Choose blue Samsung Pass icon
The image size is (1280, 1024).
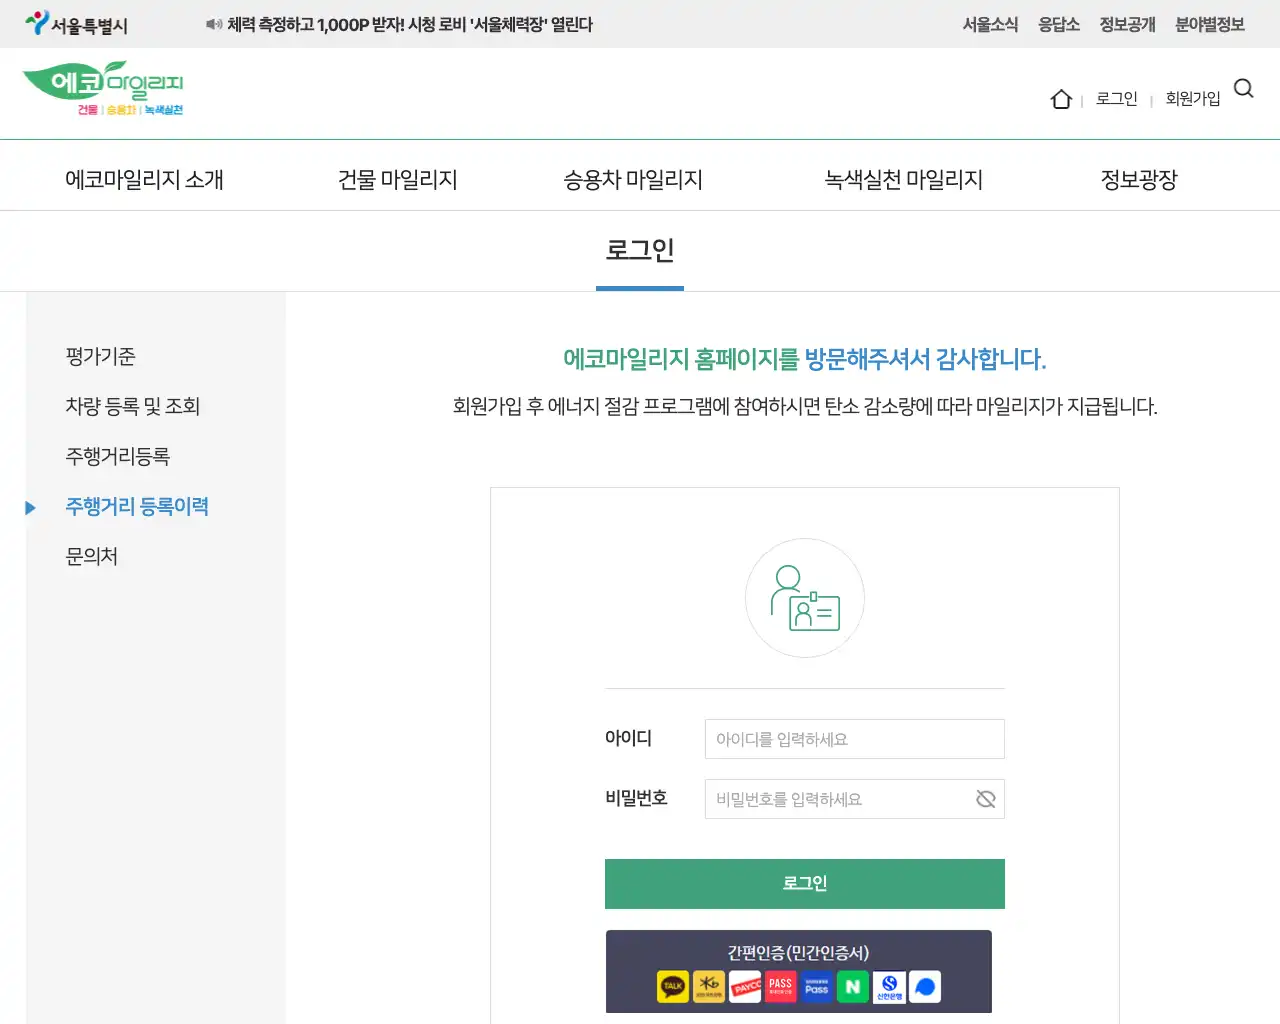click(817, 987)
